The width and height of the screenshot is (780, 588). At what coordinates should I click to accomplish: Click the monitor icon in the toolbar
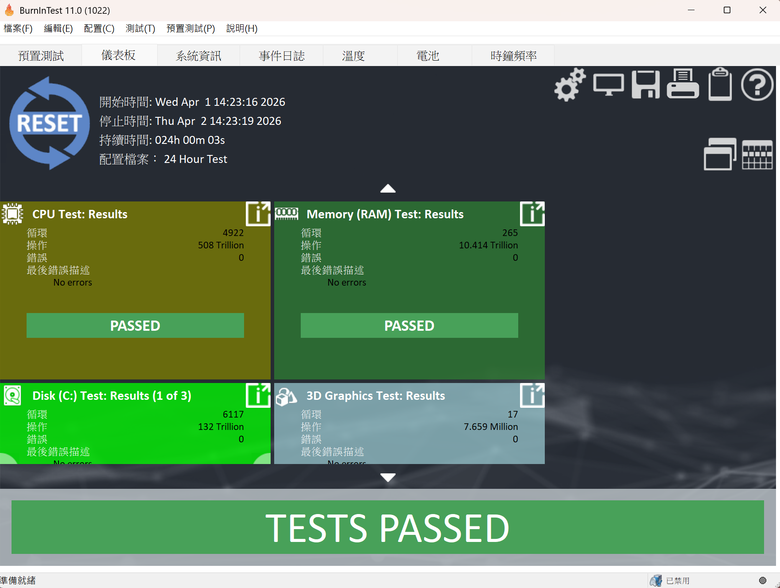(608, 85)
